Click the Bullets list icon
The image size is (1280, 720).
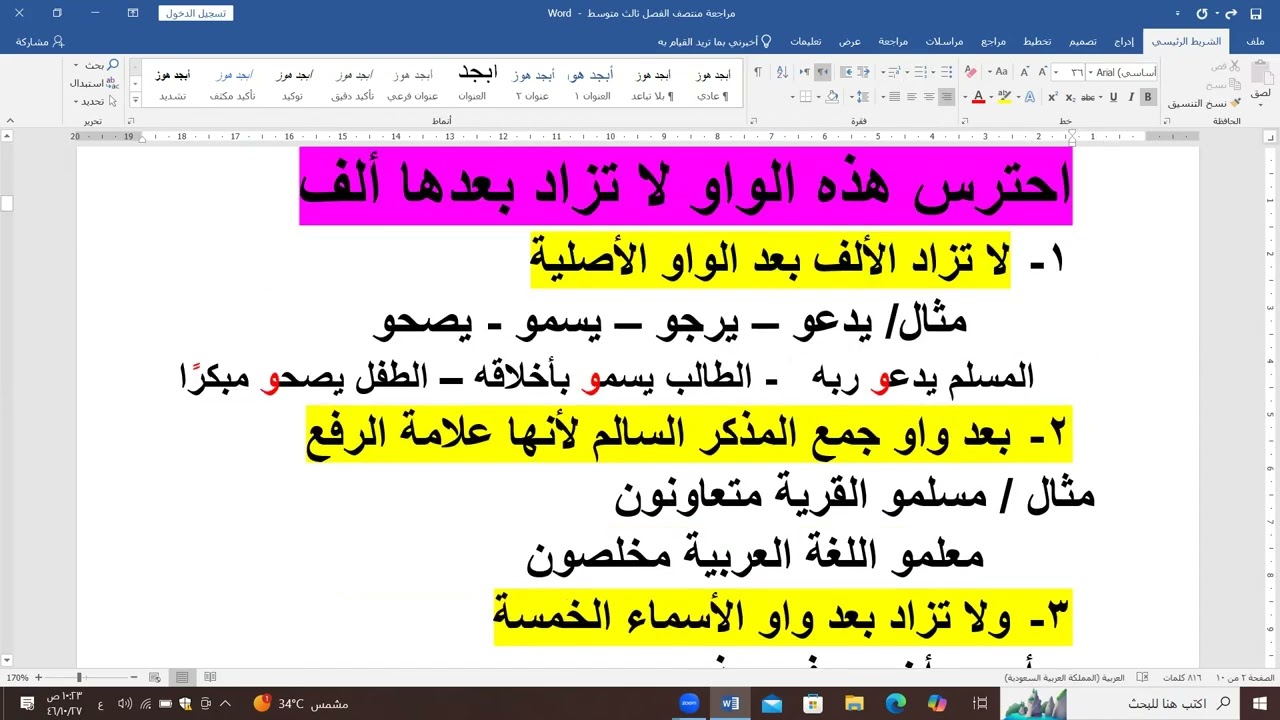click(x=946, y=72)
